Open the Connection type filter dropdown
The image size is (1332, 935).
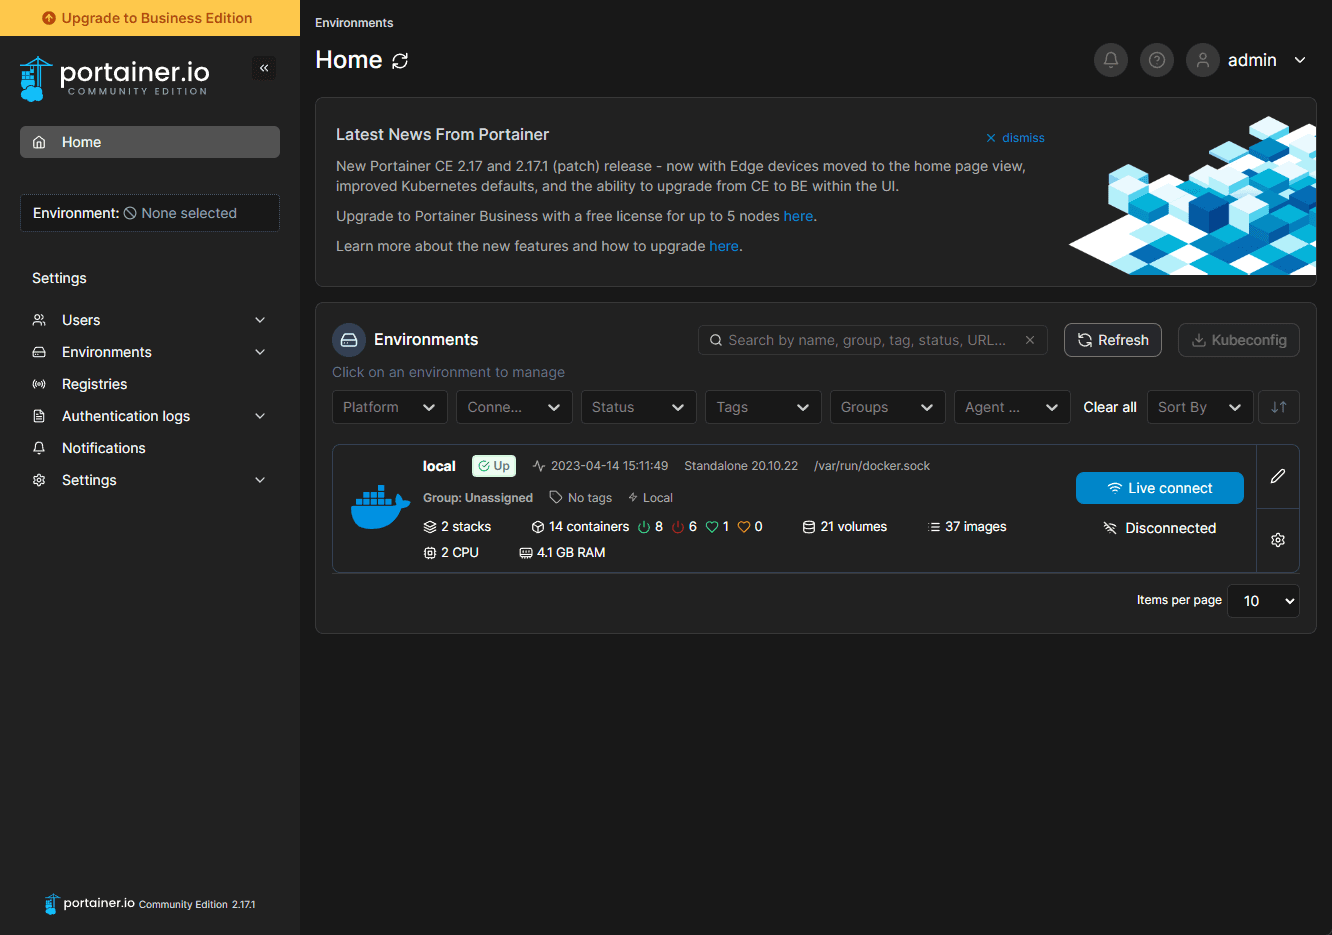click(514, 407)
